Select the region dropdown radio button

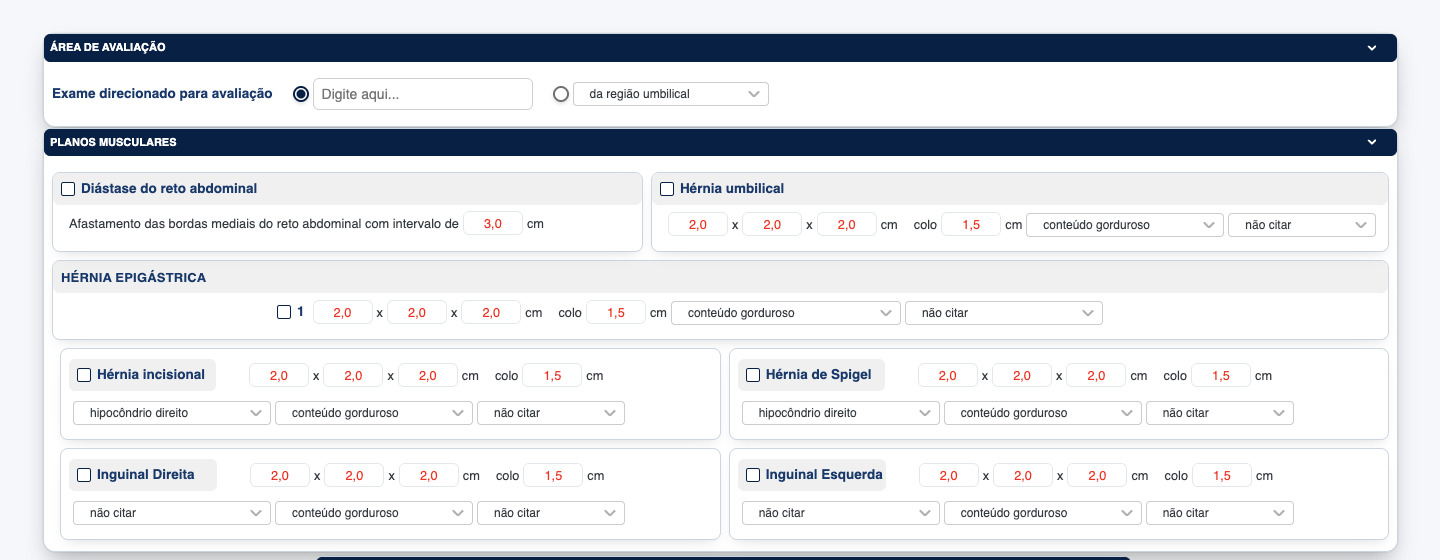pos(561,94)
